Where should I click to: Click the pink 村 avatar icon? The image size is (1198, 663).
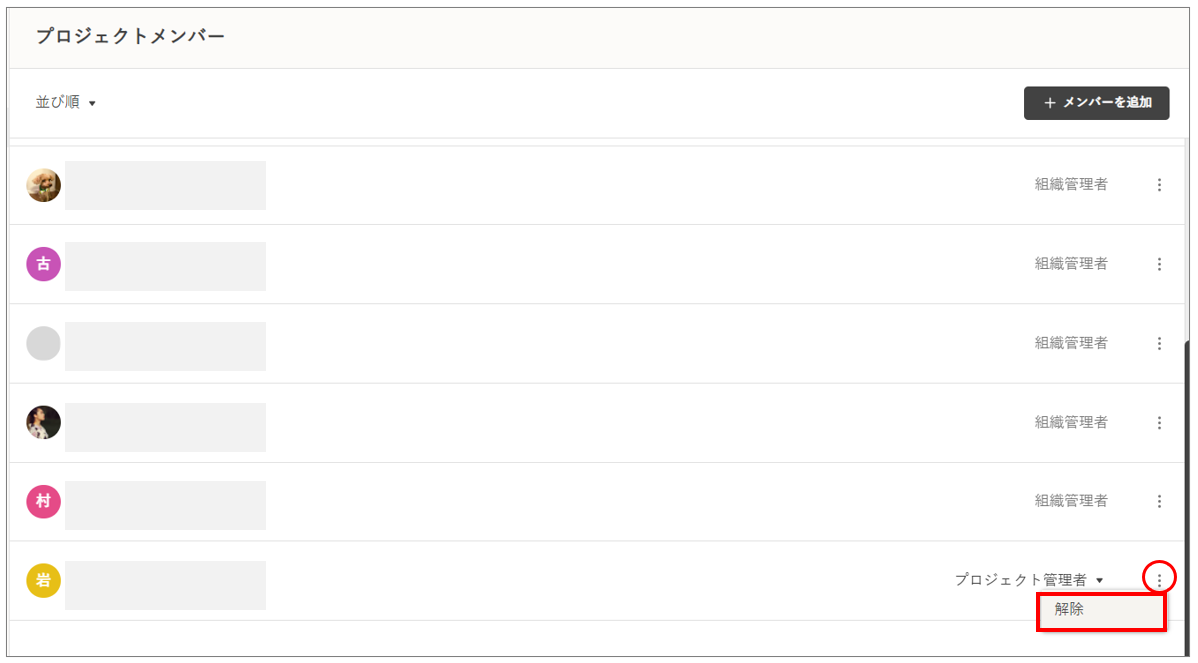[43, 501]
